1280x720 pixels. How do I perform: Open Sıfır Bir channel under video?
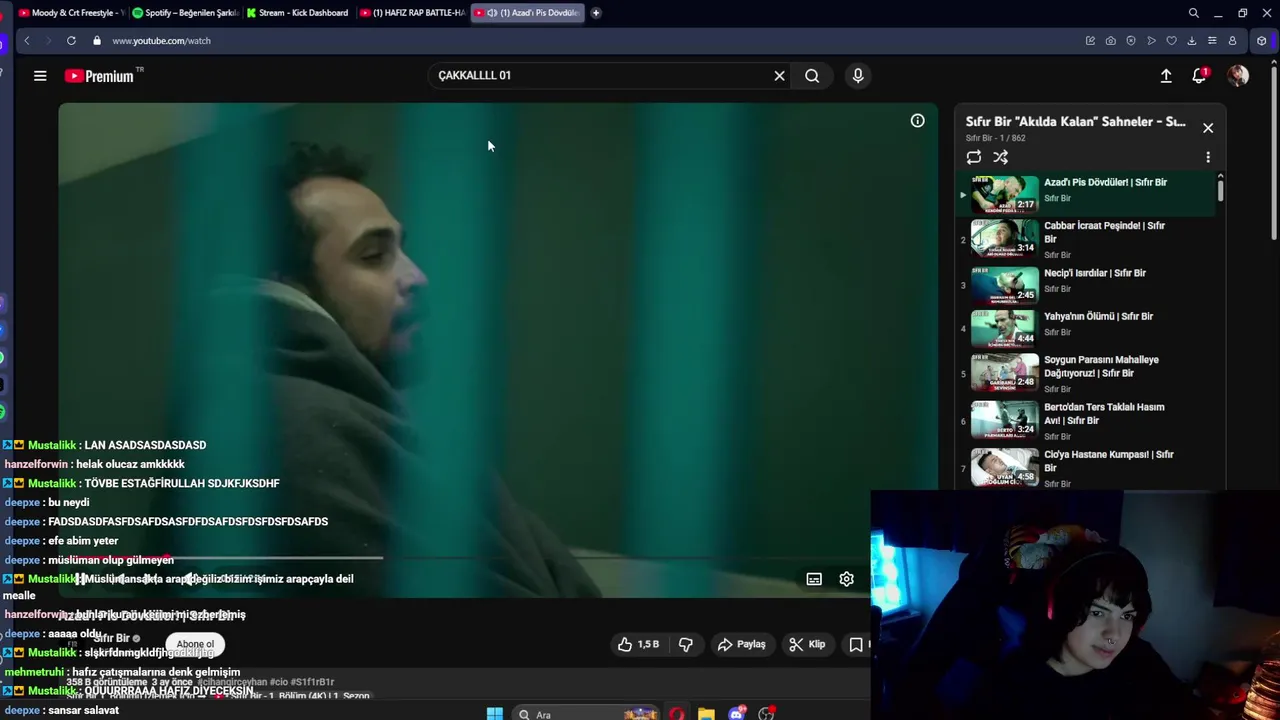click(111, 638)
